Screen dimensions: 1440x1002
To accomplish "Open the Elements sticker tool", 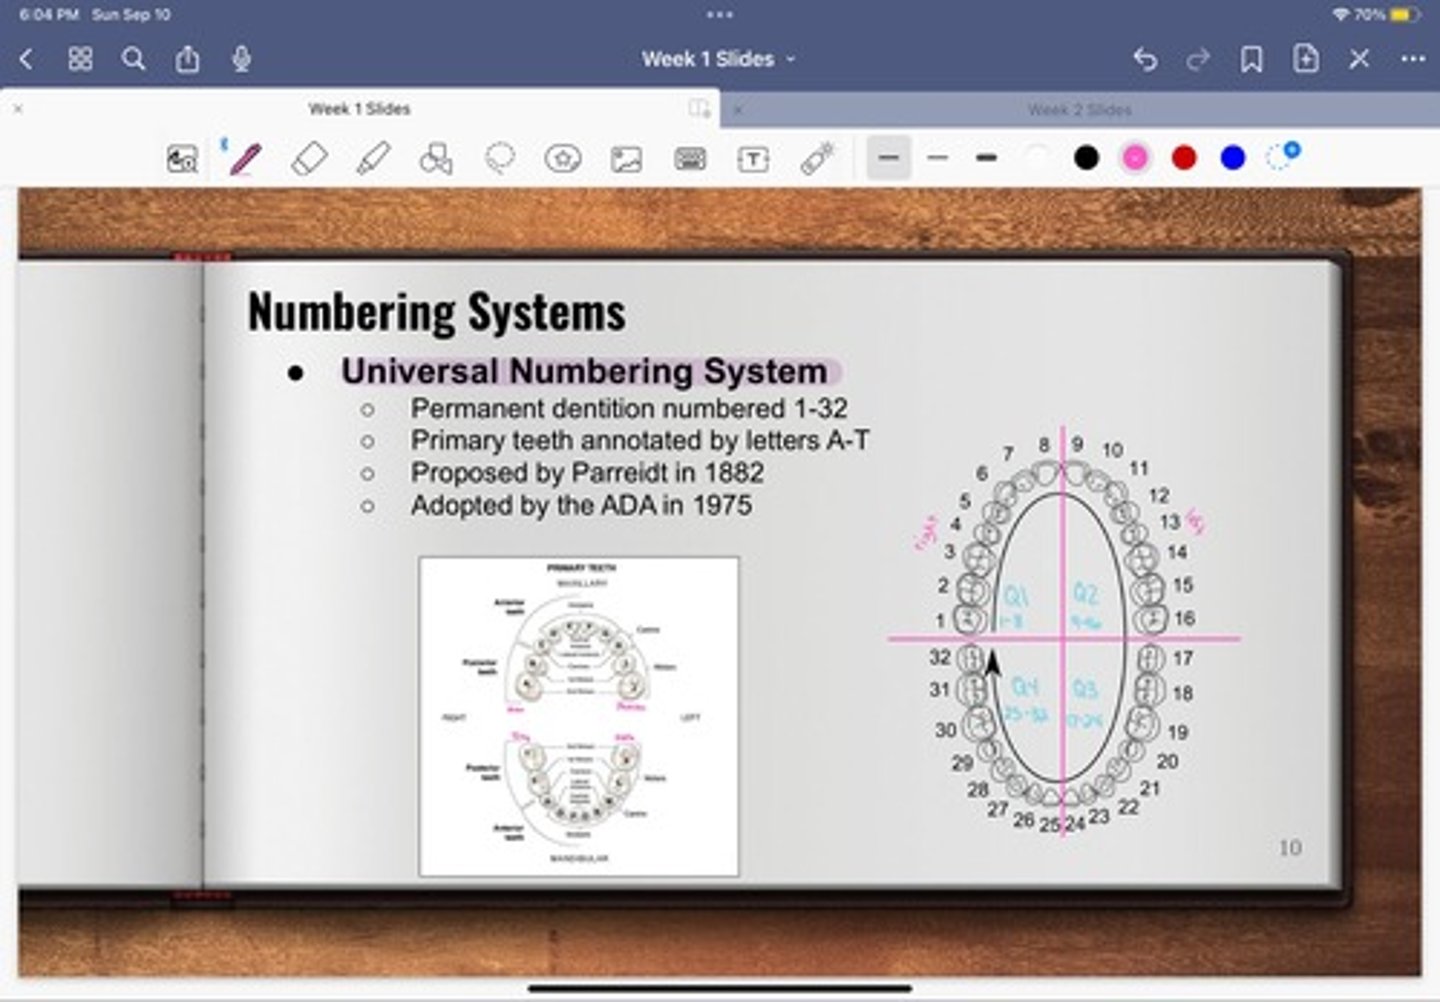I will tap(563, 159).
